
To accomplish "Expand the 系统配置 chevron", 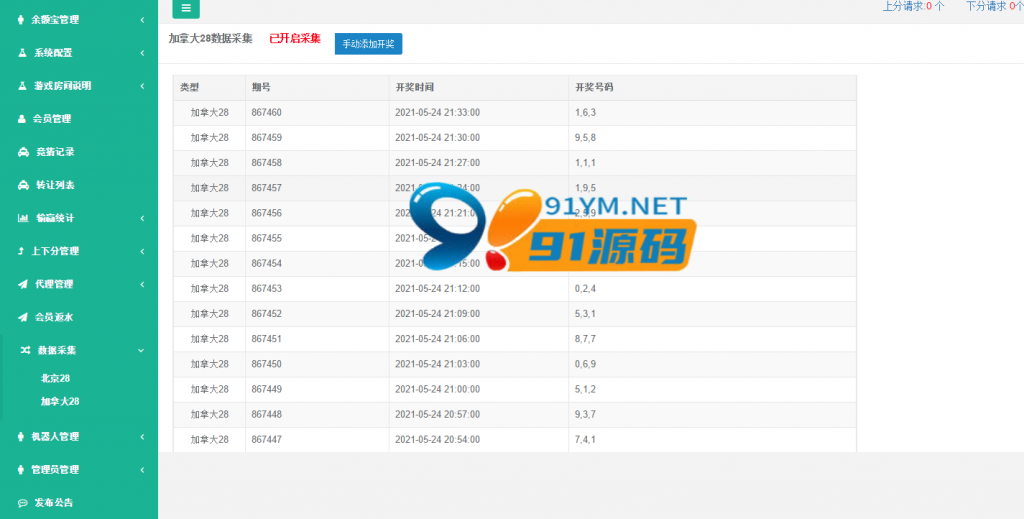I will pos(142,53).
